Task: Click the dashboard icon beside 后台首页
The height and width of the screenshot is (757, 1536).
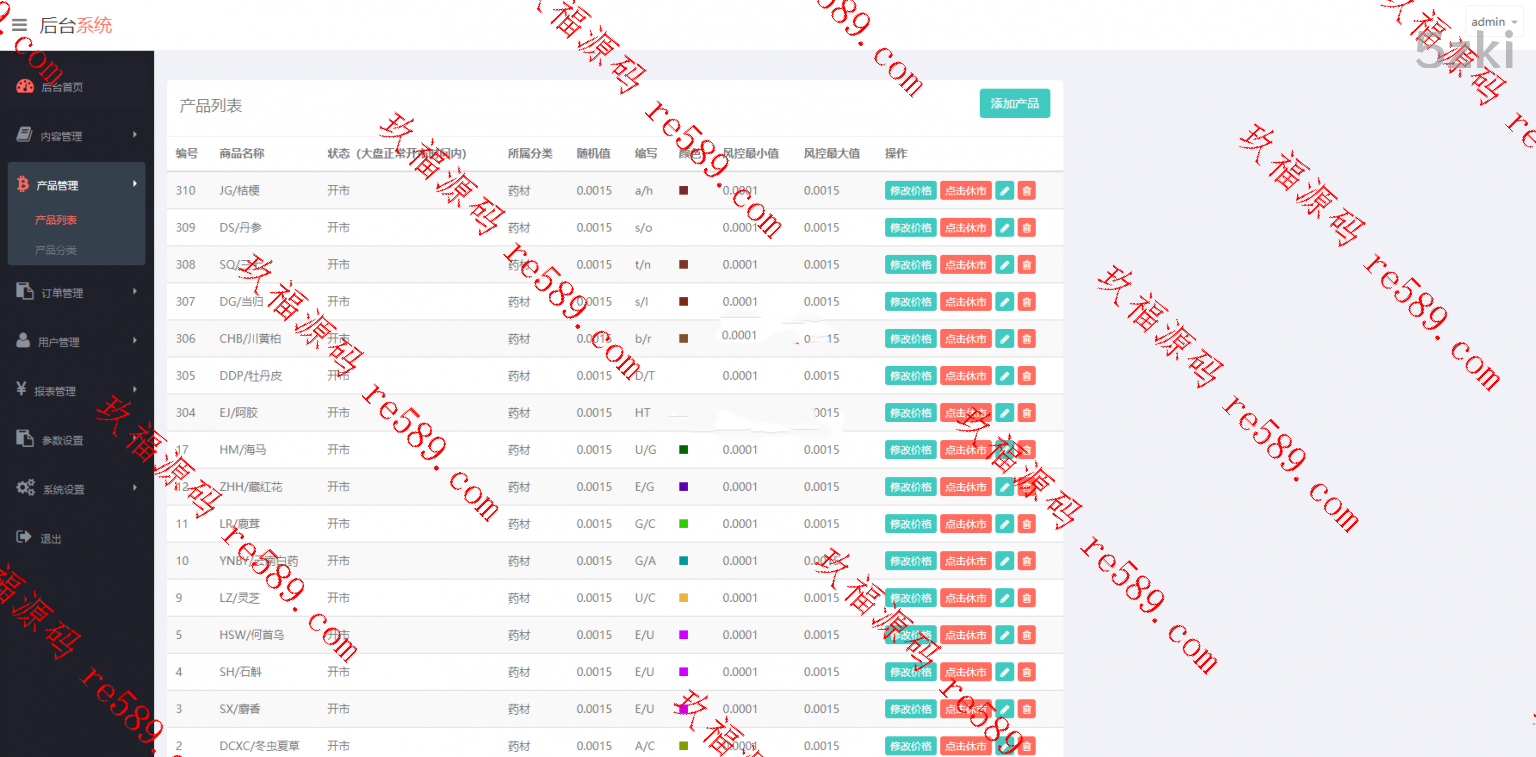Action: click(x=25, y=87)
